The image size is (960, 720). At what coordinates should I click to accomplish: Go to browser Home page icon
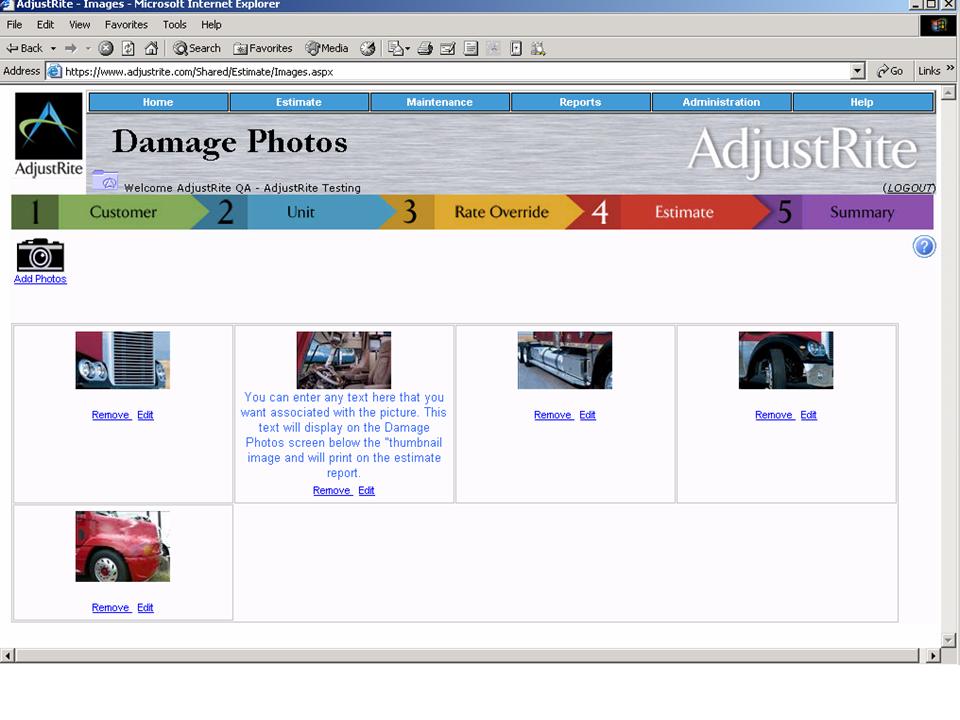coord(151,48)
